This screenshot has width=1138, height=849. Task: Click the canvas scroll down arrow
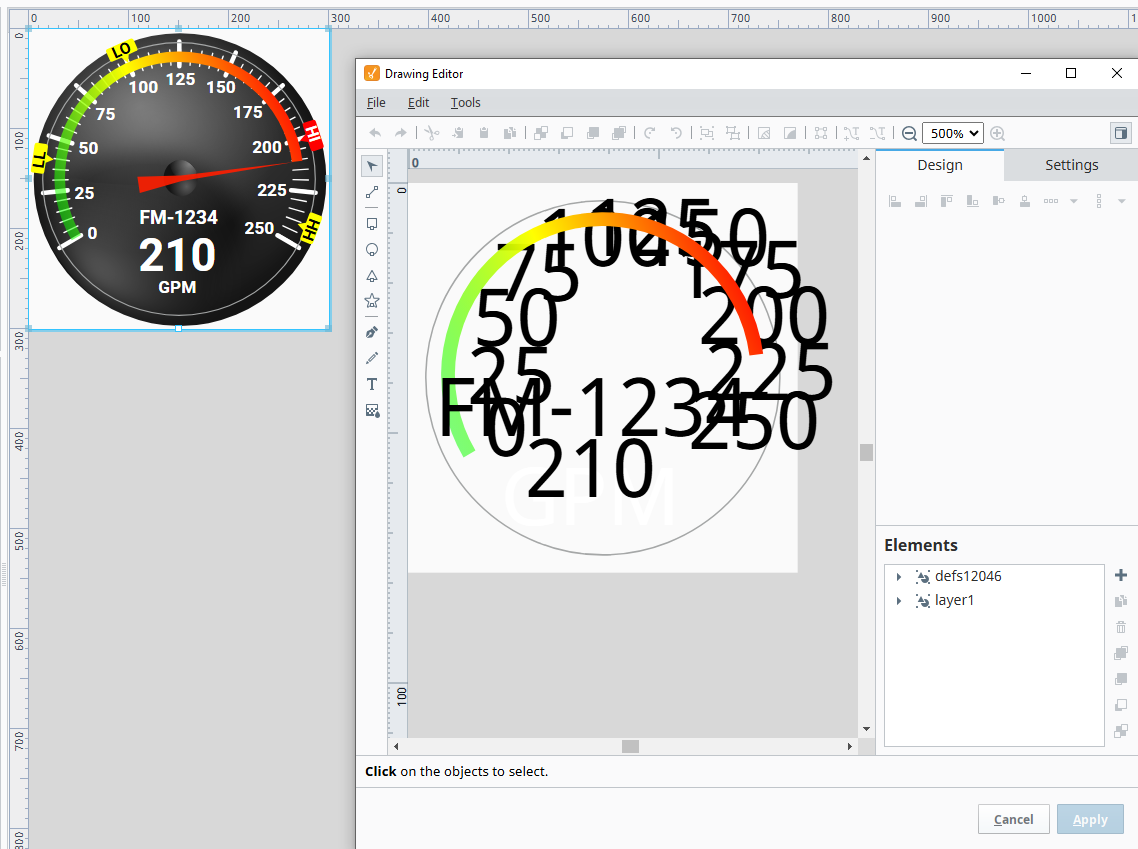click(866, 729)
